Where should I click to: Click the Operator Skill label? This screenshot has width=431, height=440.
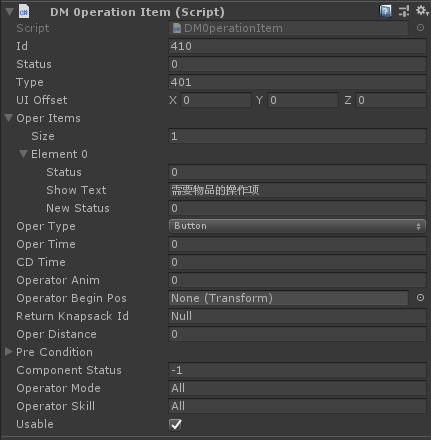[56, 406]
